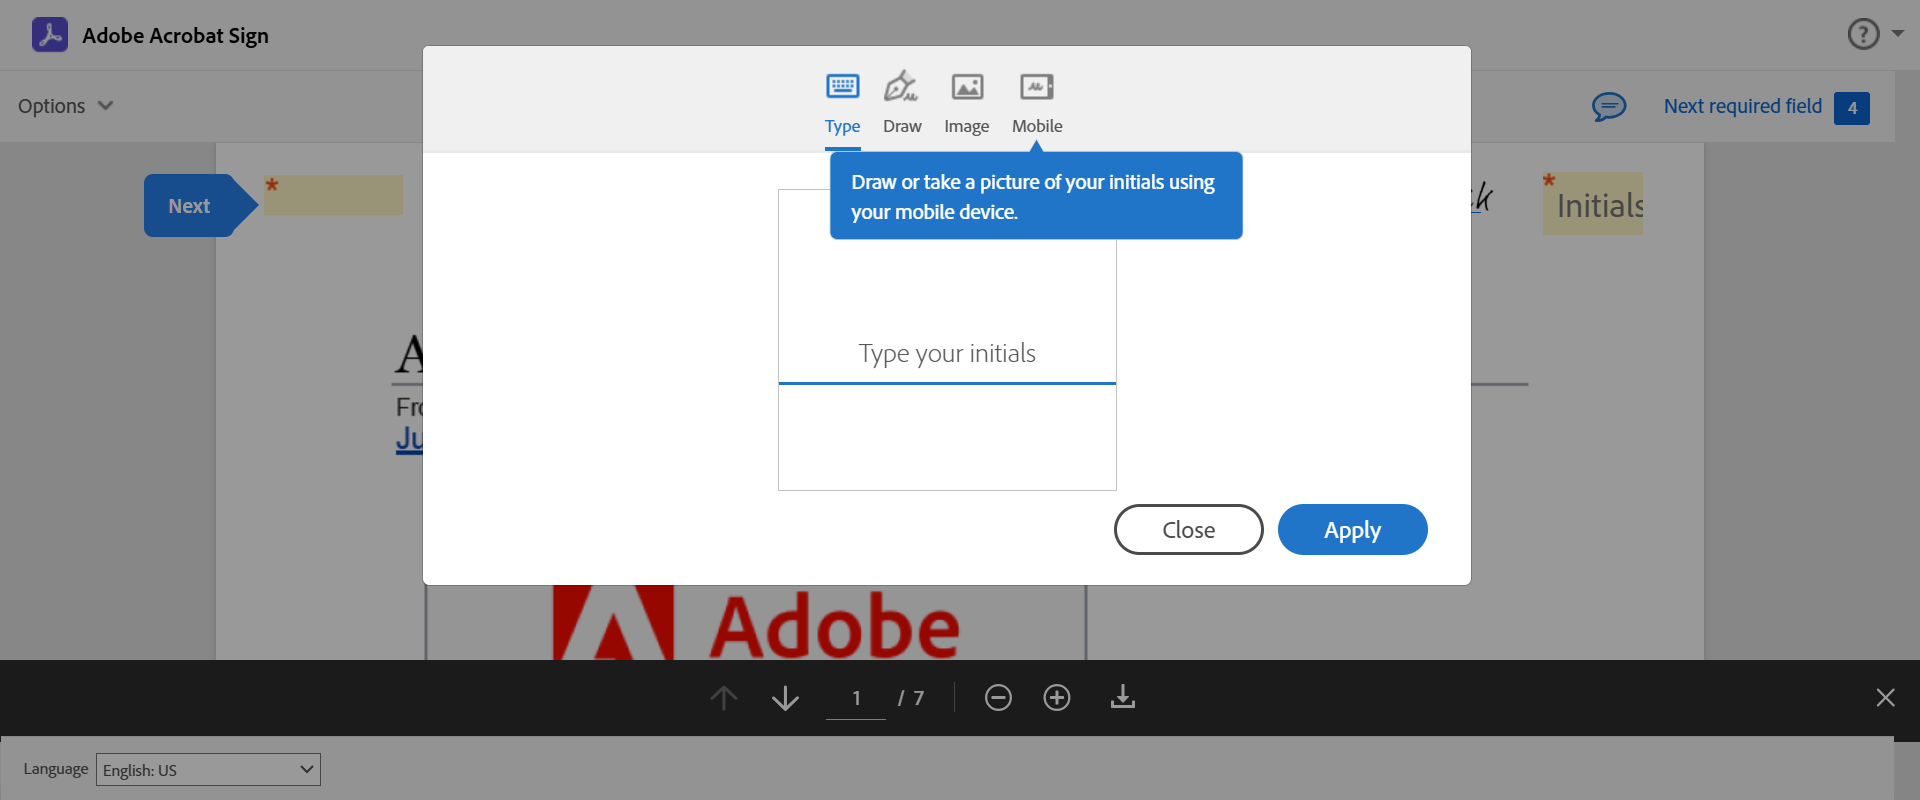Open the Language dropdown English: US
Image resolution: width=1920 pixels, height=800 pixels.
point(208,769)
